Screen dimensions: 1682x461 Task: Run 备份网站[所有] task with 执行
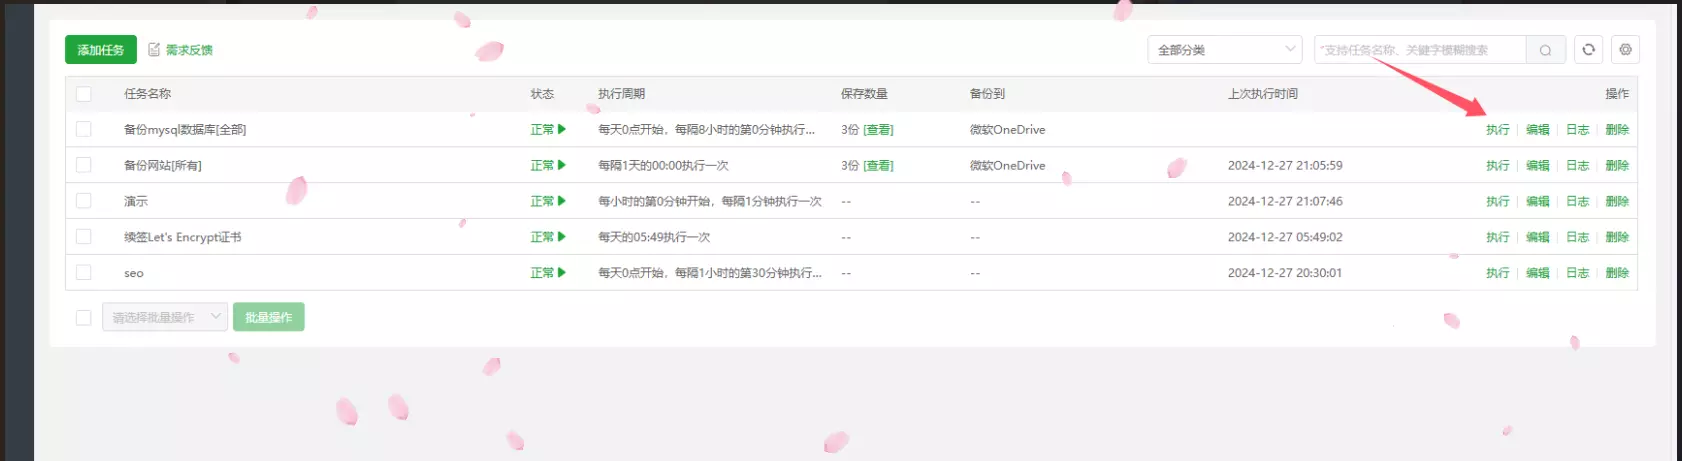point(1497,166)
